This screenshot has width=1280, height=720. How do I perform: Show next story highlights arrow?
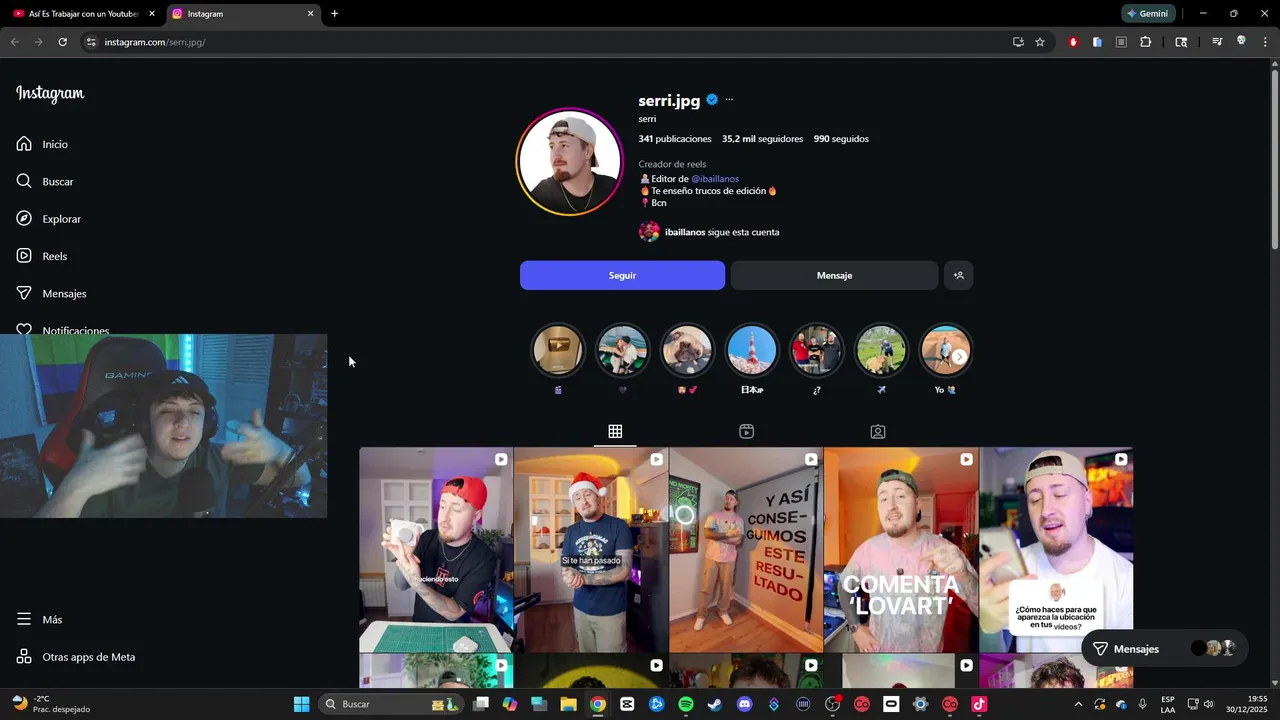click(959, 356)
